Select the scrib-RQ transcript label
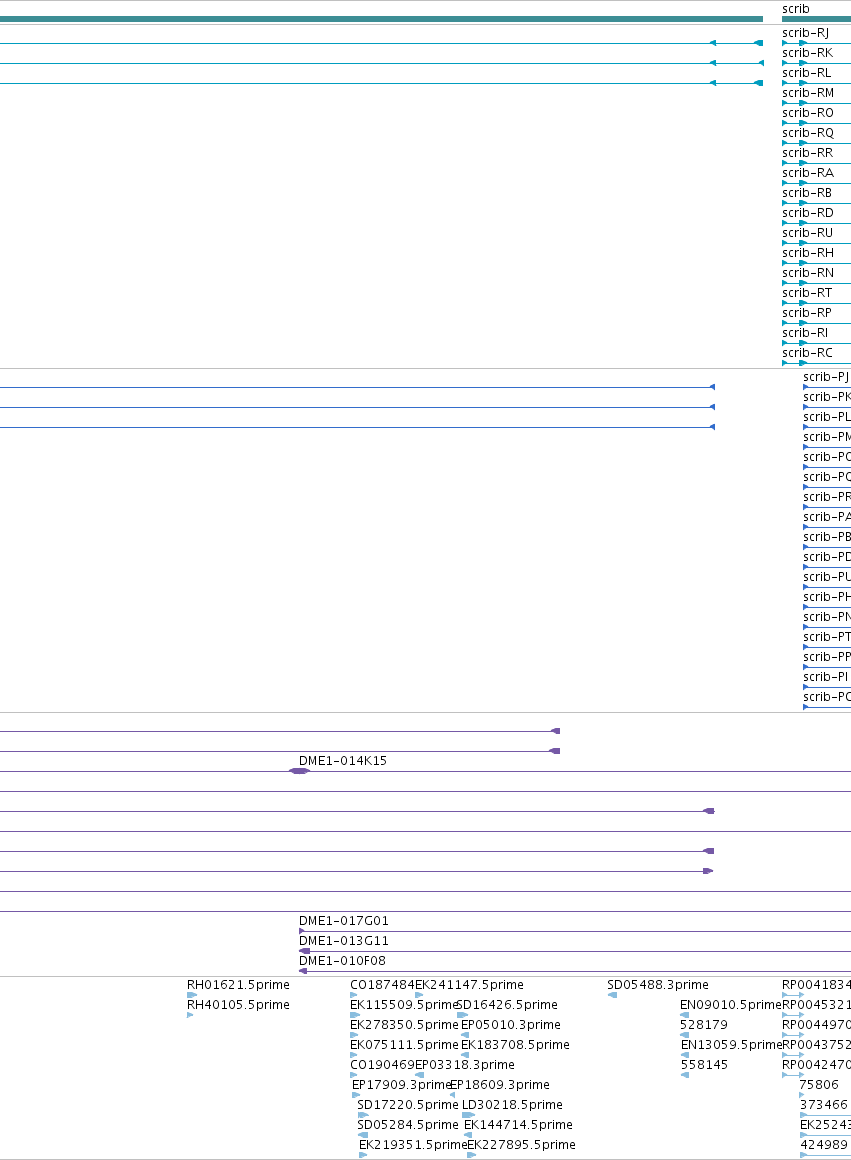The height and width of the screenshot is (1160, 851). [808, 132]
